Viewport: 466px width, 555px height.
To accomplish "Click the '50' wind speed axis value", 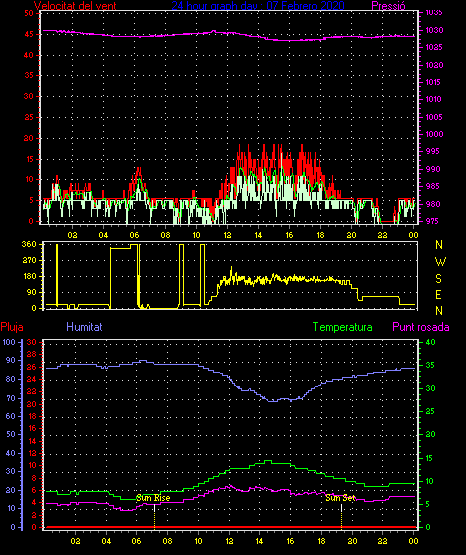I will click(x=29, y=13).
